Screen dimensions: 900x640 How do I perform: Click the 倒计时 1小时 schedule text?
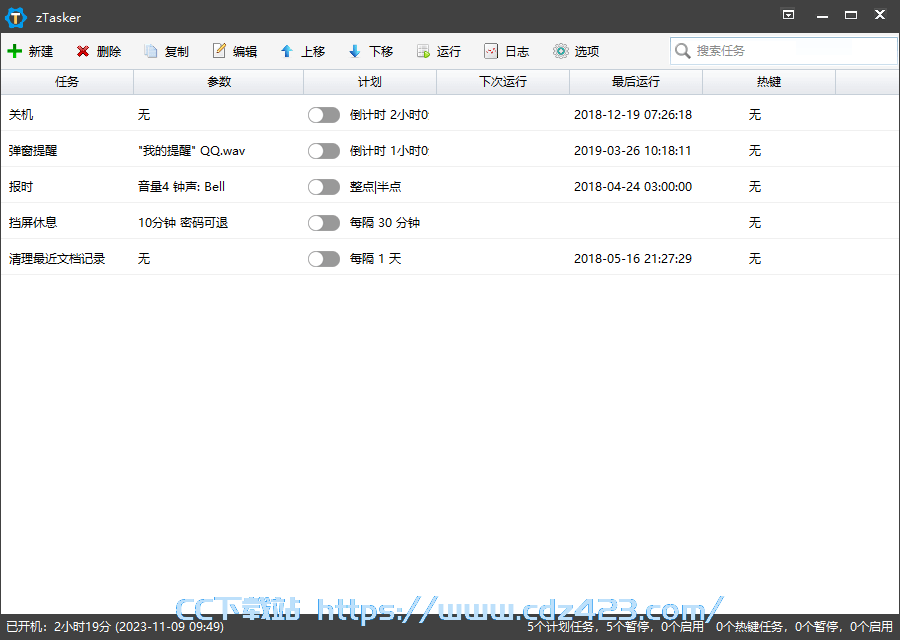click(x=389, y=151)
